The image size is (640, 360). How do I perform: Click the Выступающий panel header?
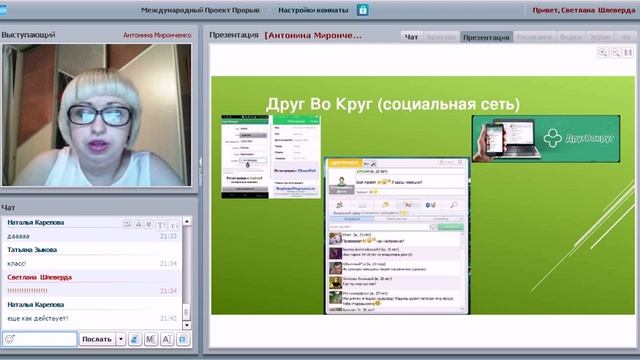click(x=28, y=35)
